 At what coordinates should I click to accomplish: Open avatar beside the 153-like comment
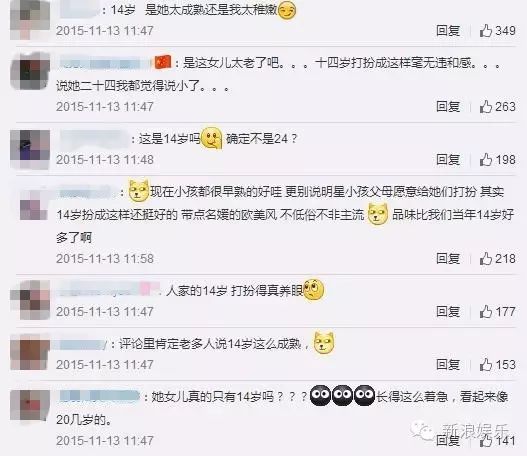click(30, 355)
